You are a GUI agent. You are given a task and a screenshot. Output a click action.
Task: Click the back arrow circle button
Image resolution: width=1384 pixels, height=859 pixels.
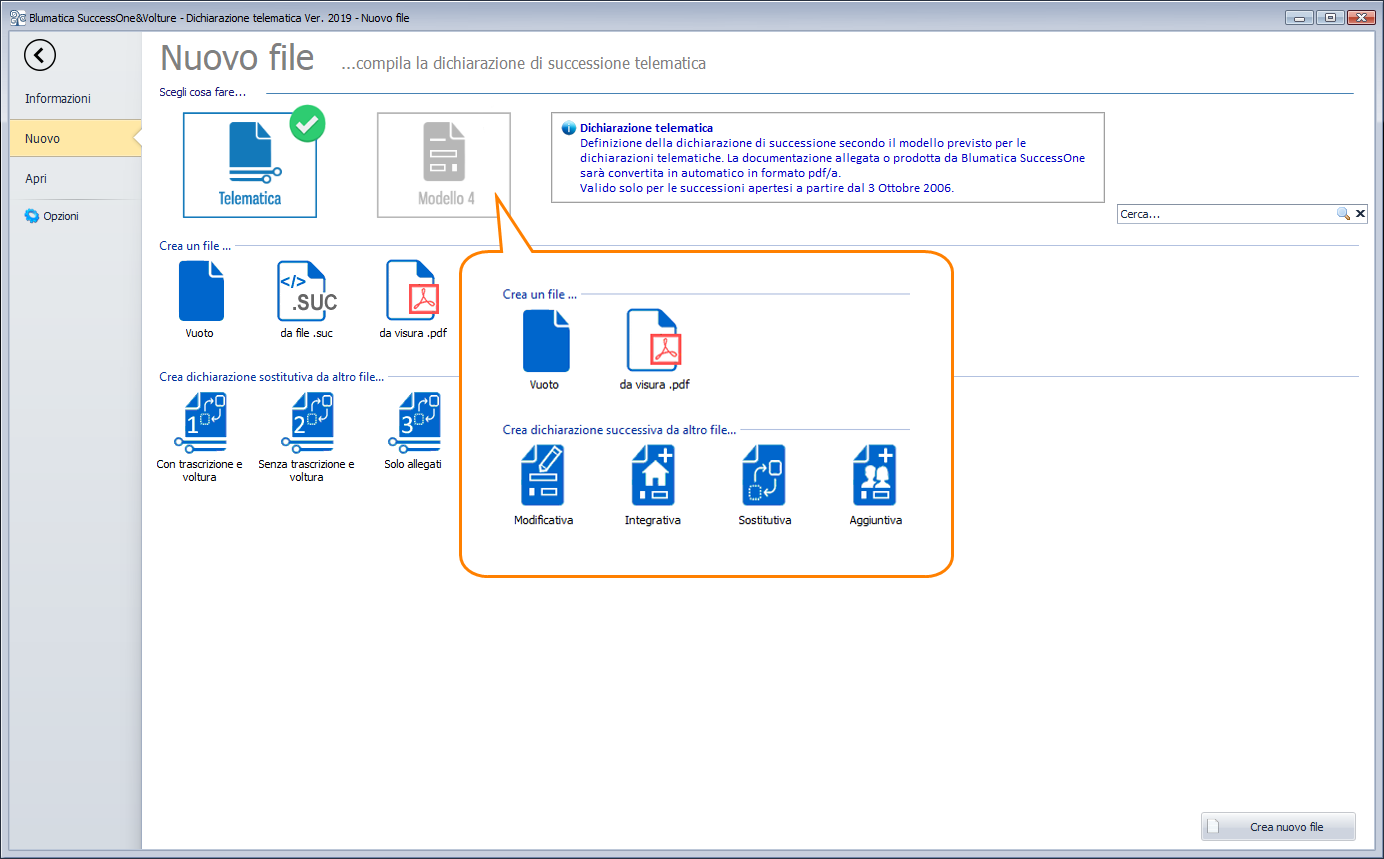40,55
